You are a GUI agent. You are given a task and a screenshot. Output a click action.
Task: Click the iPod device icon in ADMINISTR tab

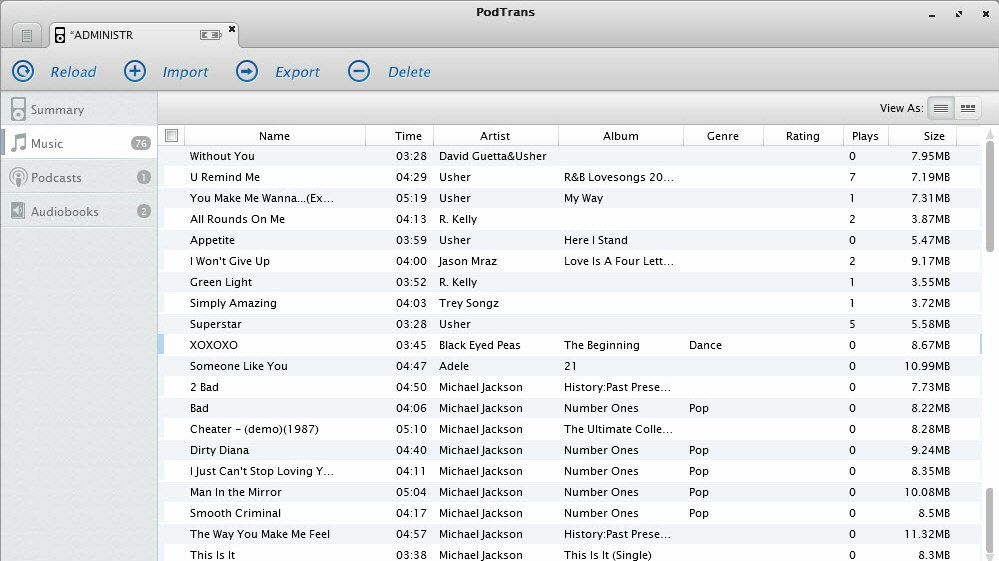(x=60, y=35)
